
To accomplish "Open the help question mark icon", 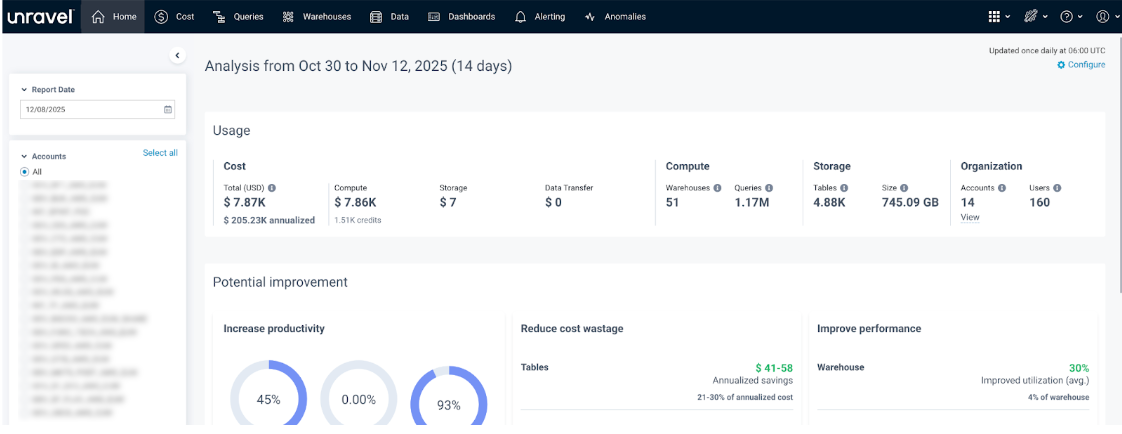I will coord(1066,17).
